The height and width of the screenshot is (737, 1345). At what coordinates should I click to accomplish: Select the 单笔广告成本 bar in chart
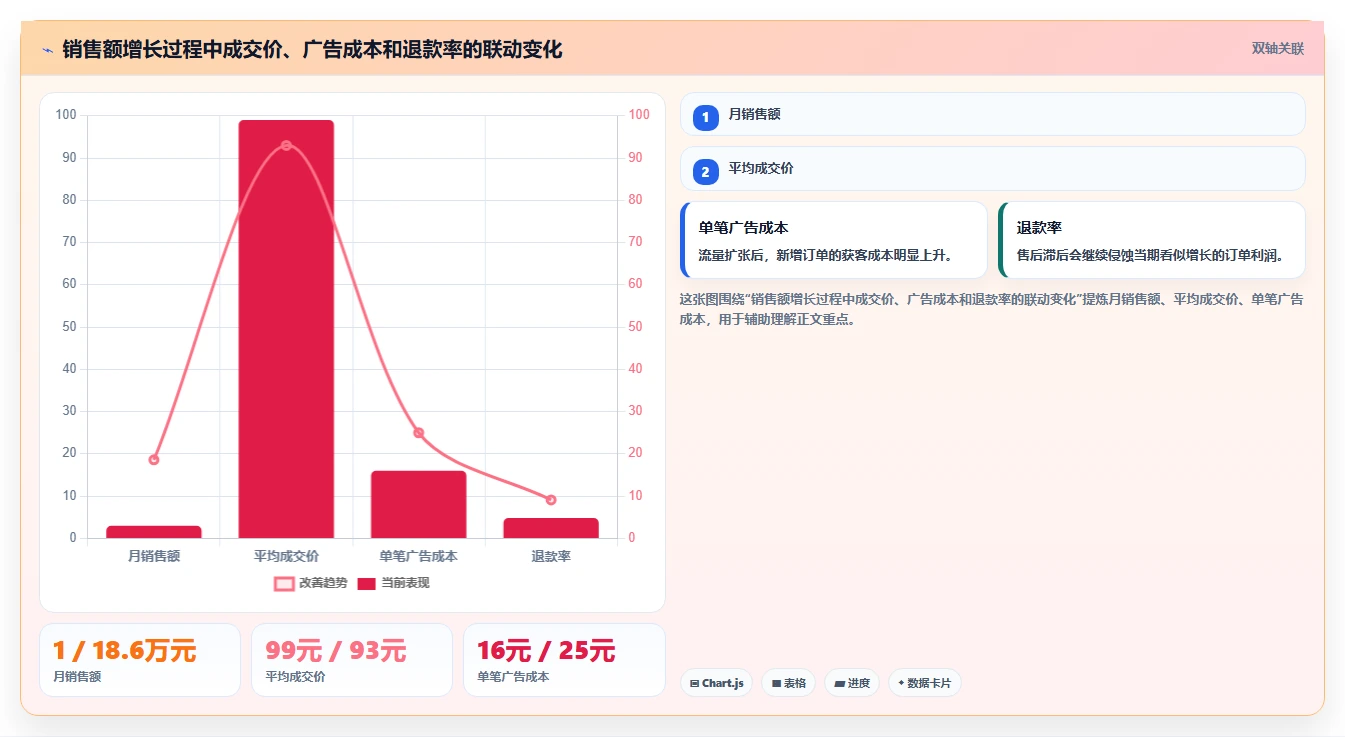[418, 504]
